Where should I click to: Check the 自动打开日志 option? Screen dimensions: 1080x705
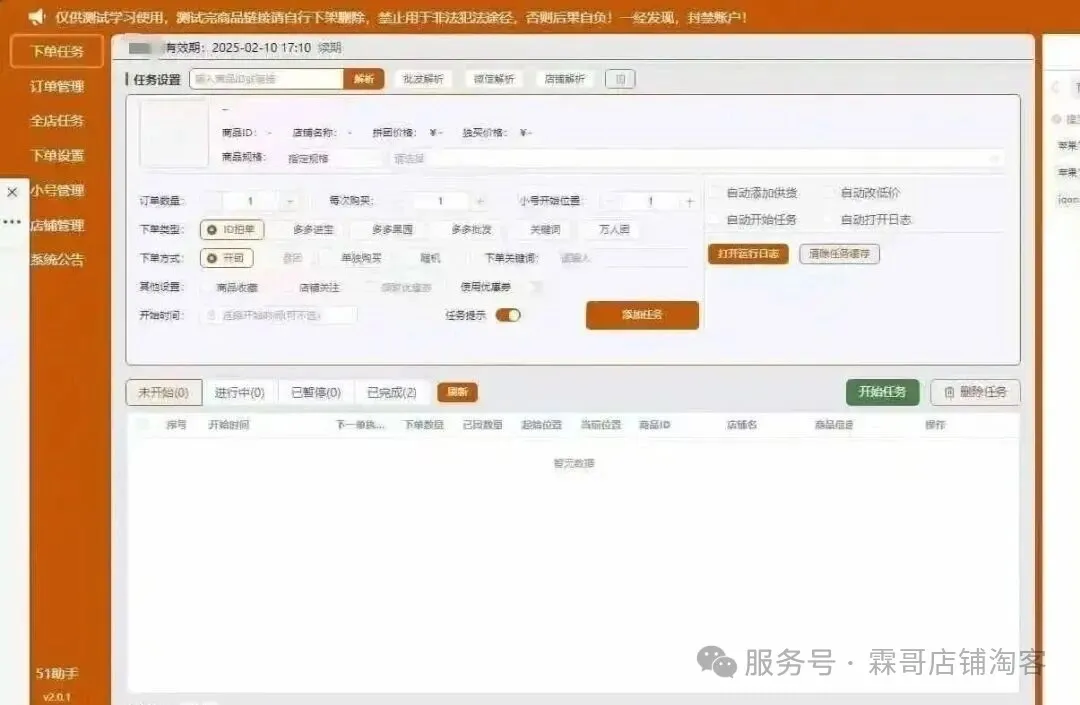[830, 219]
